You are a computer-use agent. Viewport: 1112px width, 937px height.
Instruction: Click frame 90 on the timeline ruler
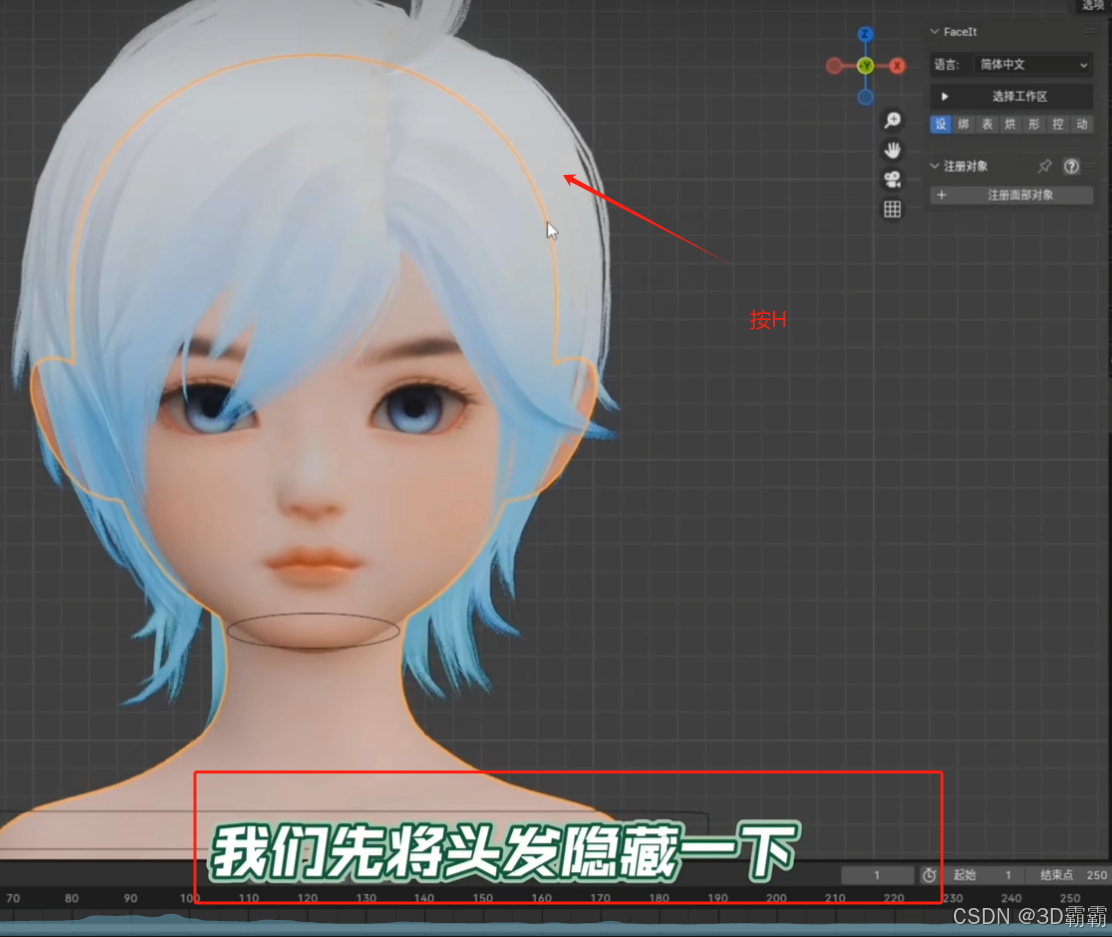(x=130, y=898)
